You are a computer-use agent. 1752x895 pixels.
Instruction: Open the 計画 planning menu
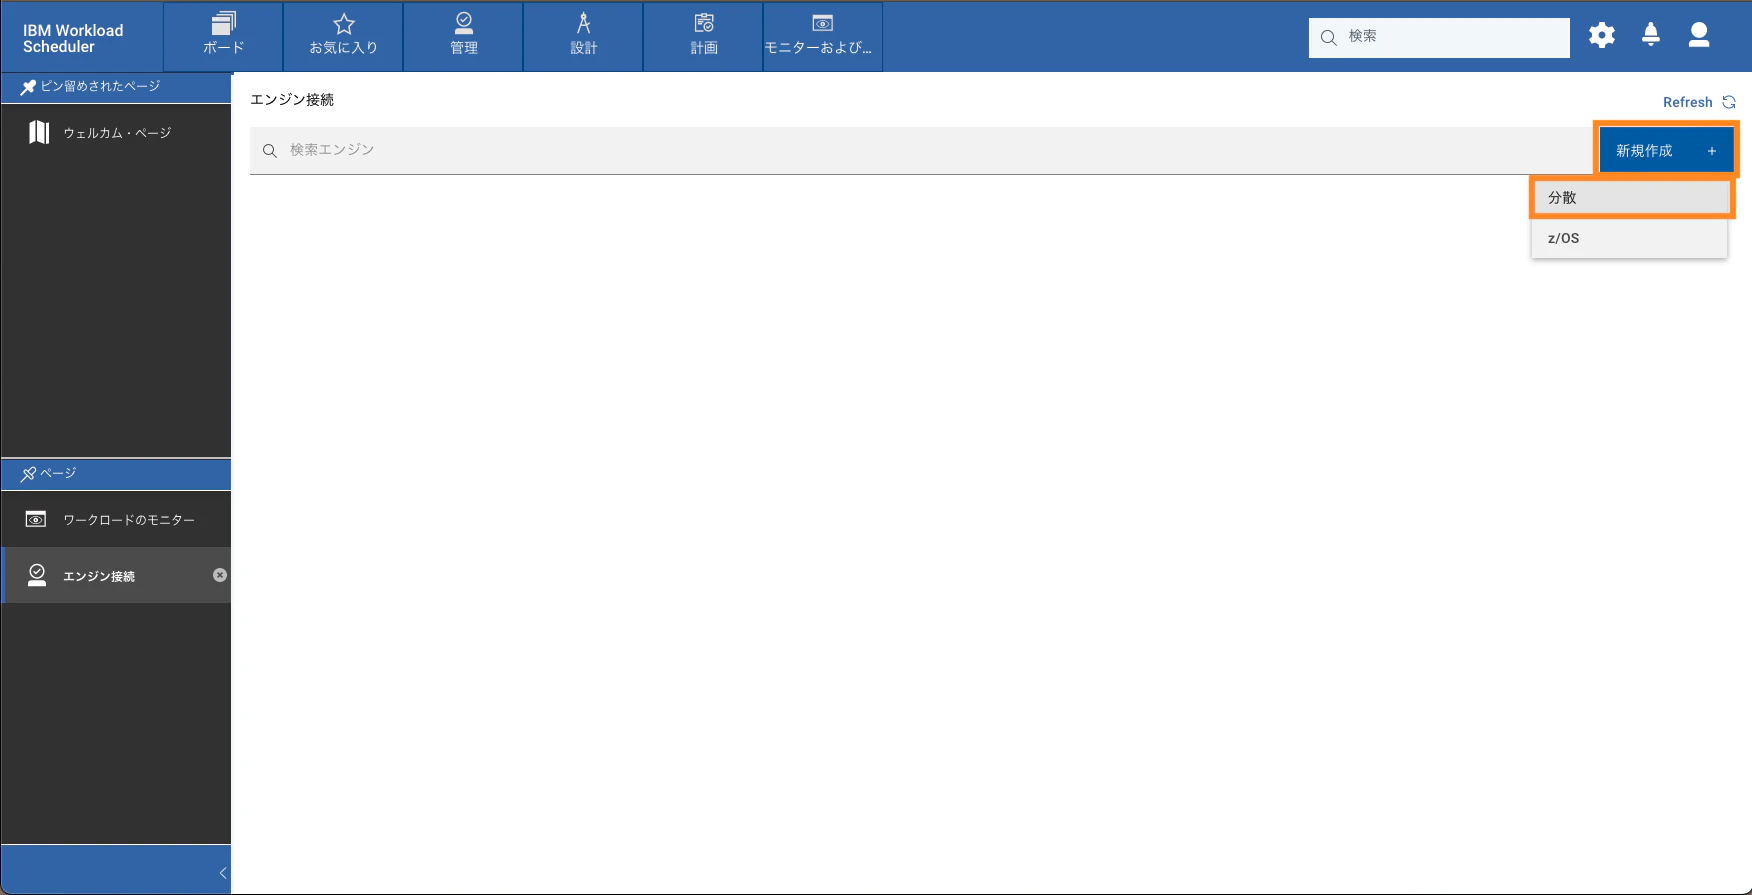[703, 36]
